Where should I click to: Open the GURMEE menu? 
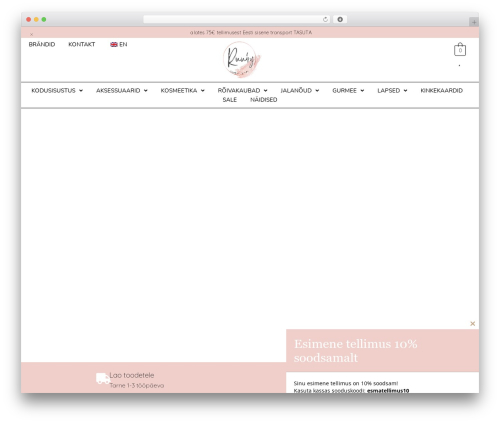[x=344, y=90]
